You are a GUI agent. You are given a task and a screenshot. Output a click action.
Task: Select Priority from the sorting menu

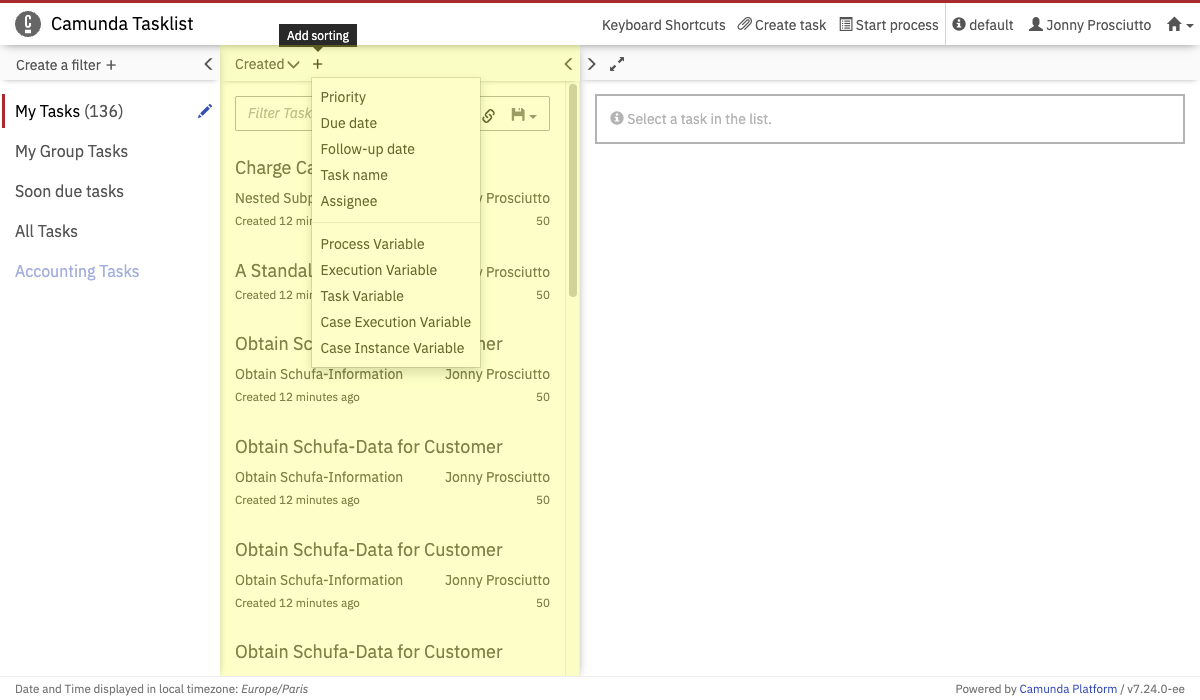point(343,97)
